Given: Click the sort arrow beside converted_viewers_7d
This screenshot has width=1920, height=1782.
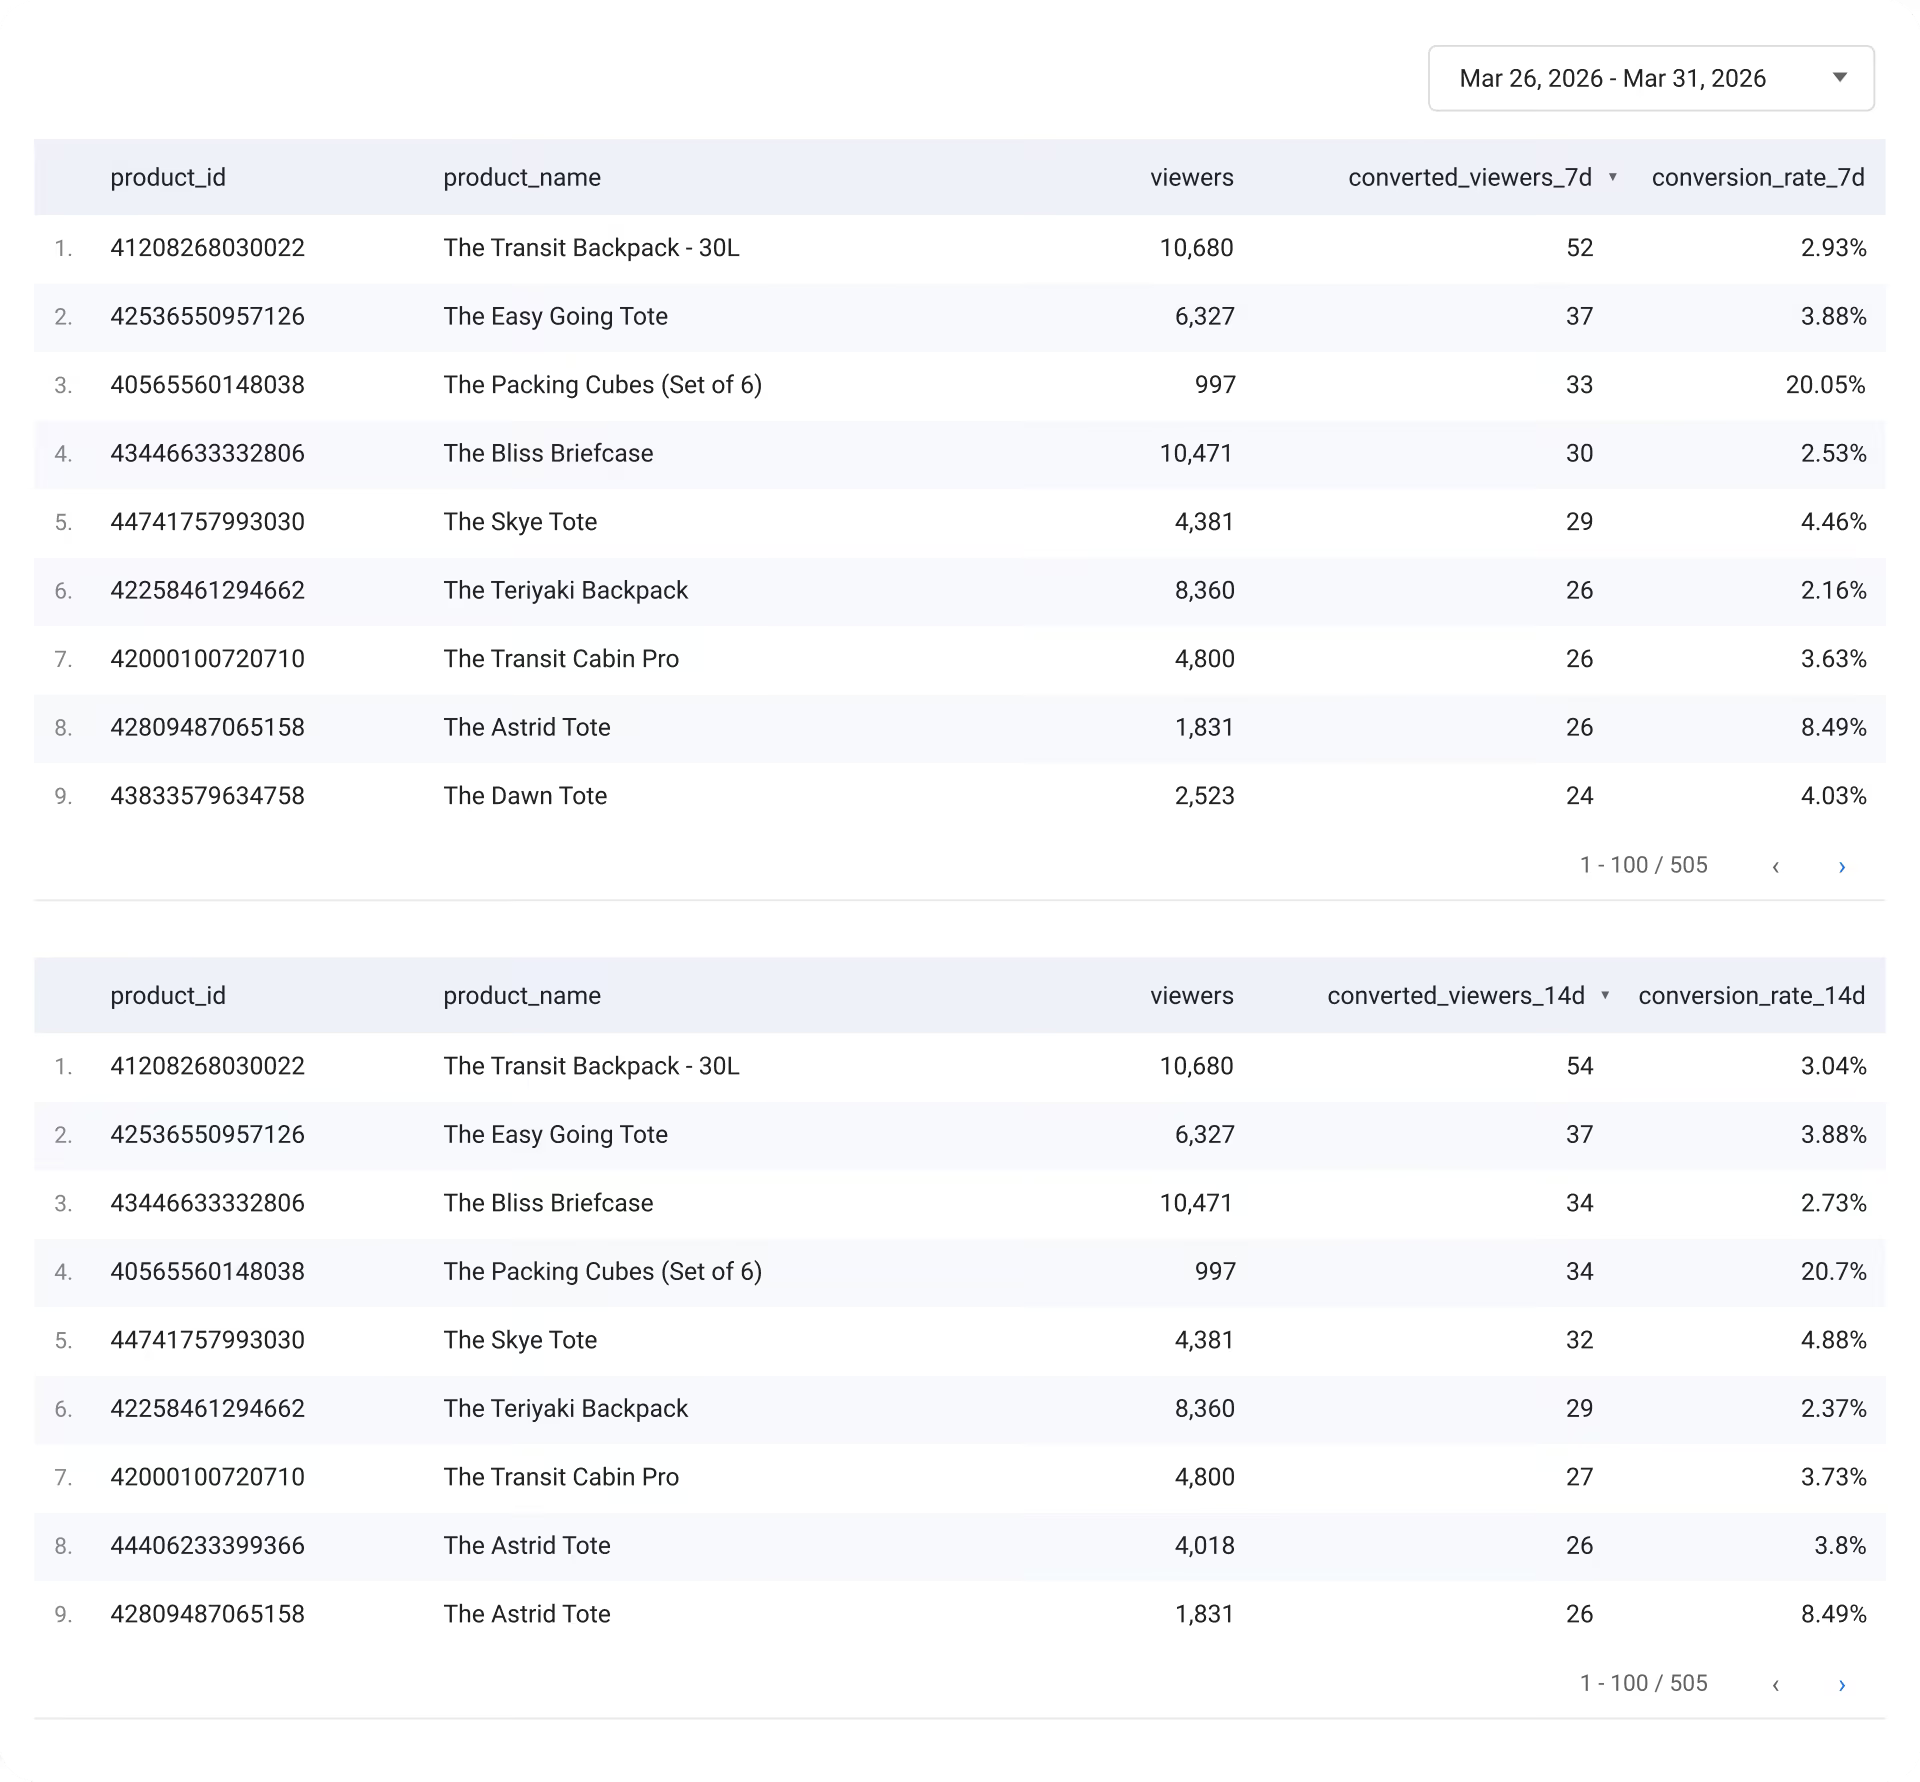Looking at the screenshot, I should click(1612, 177).
